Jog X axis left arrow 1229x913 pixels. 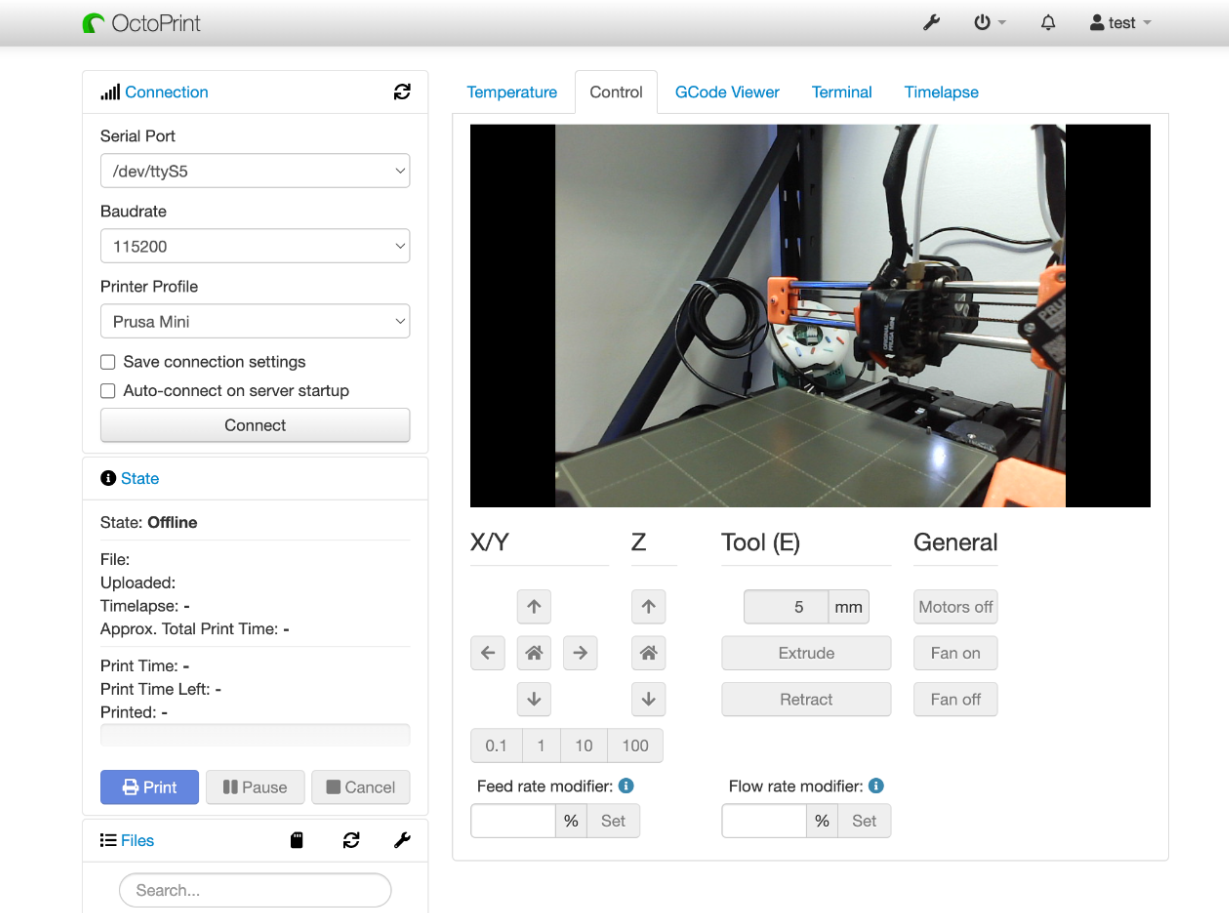[488, 653]
